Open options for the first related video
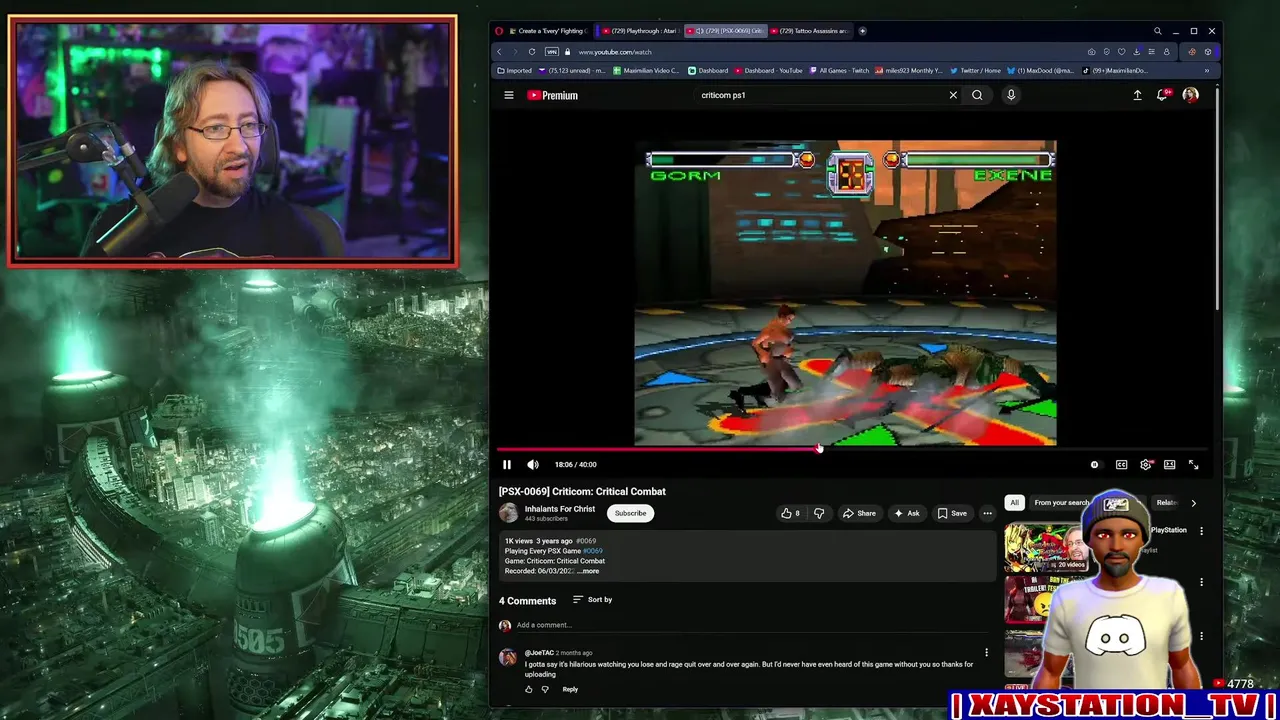 click(1202, 531)
